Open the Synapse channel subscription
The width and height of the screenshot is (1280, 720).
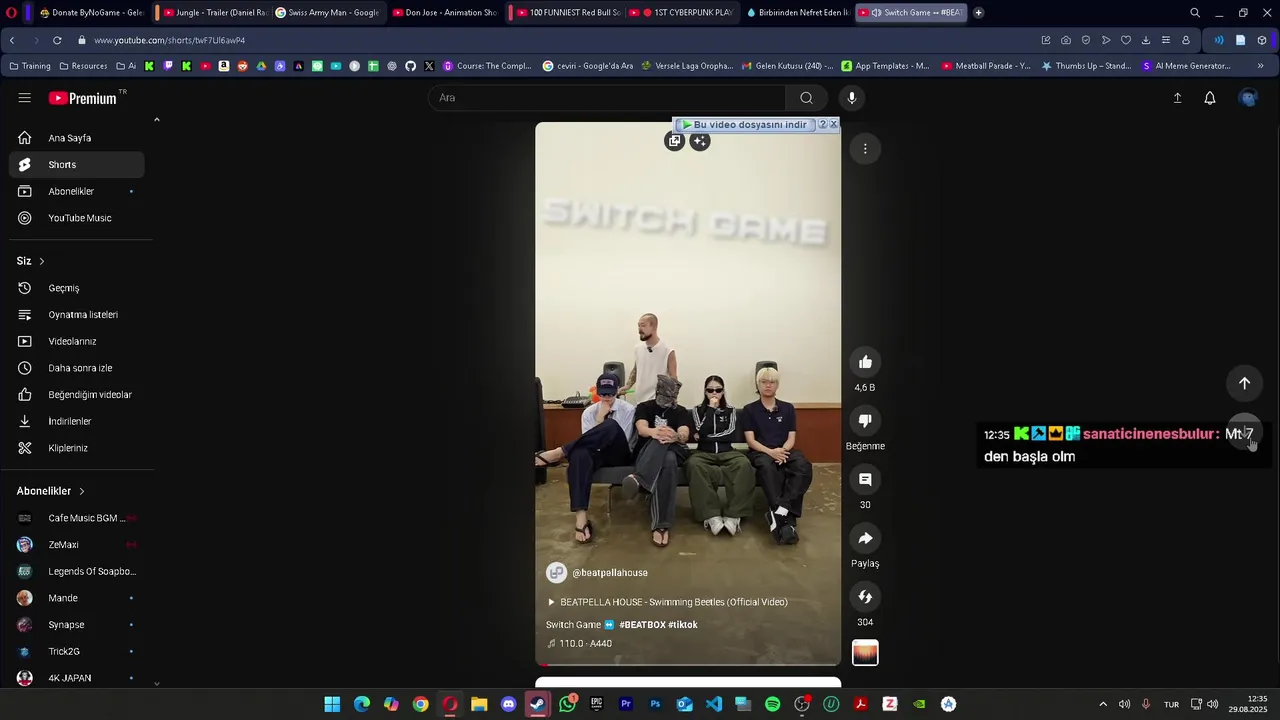tap(77, 625)
